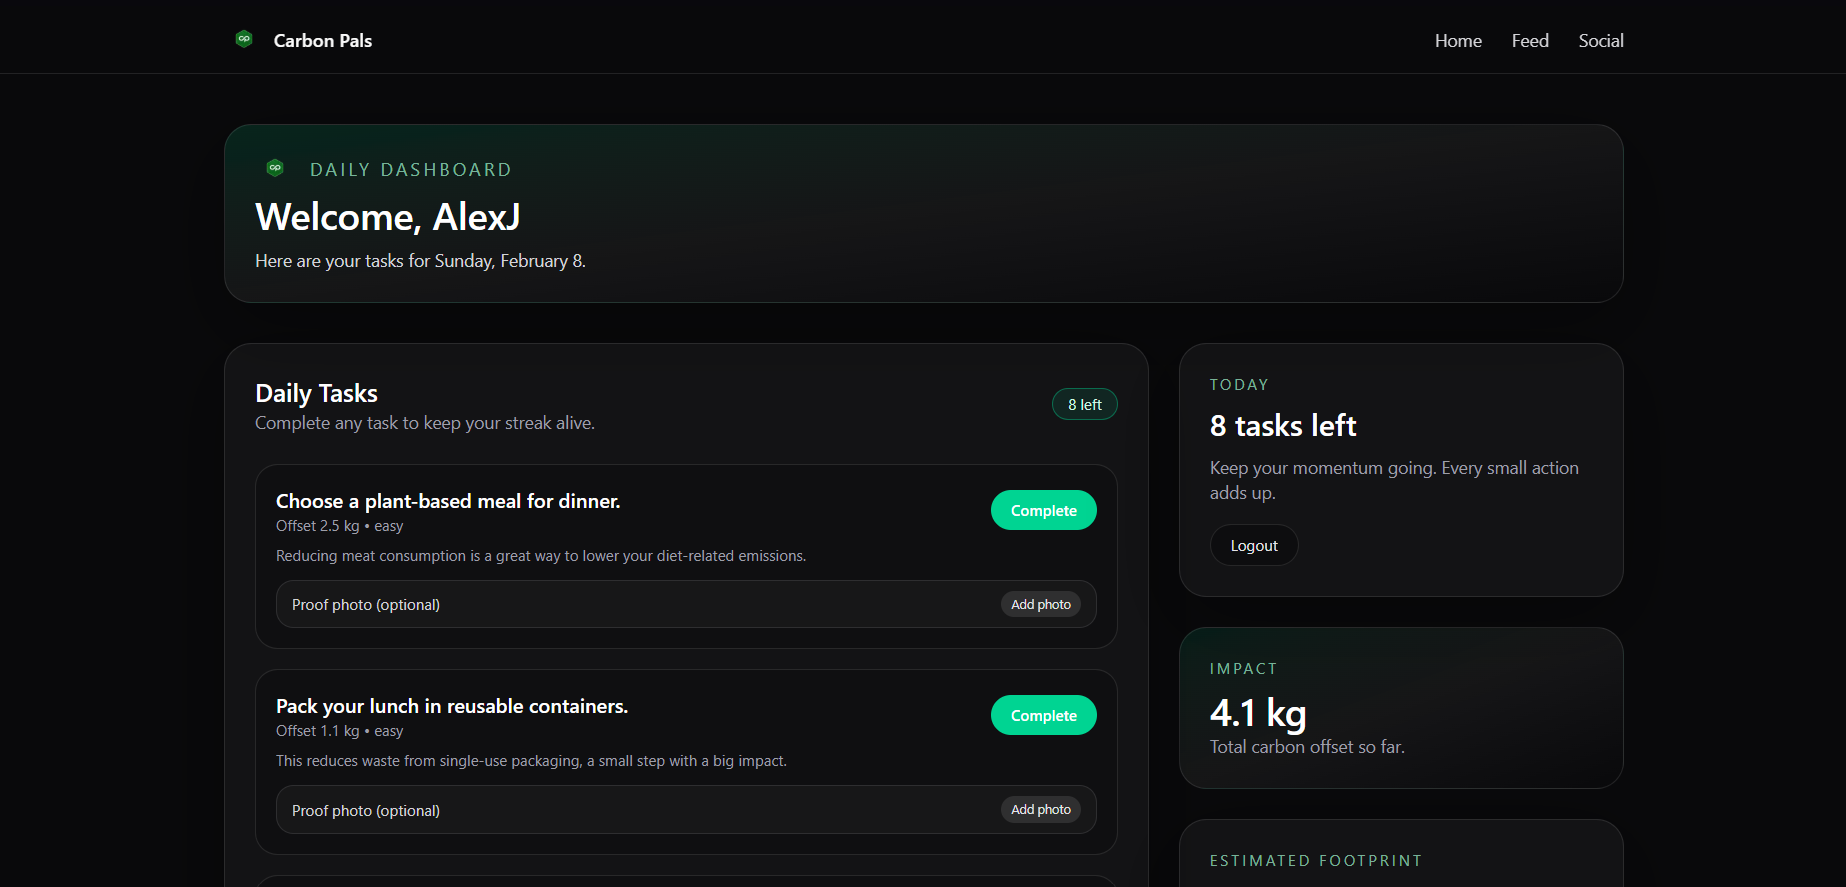Add photo for plant-based meal task
1846x887 pixels.
(1041, 604)
